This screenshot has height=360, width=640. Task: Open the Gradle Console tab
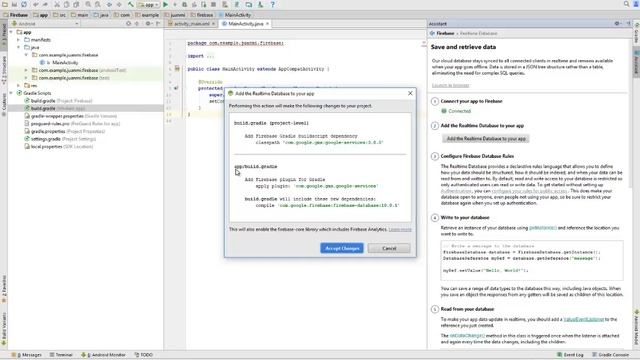tap(611, 355)
